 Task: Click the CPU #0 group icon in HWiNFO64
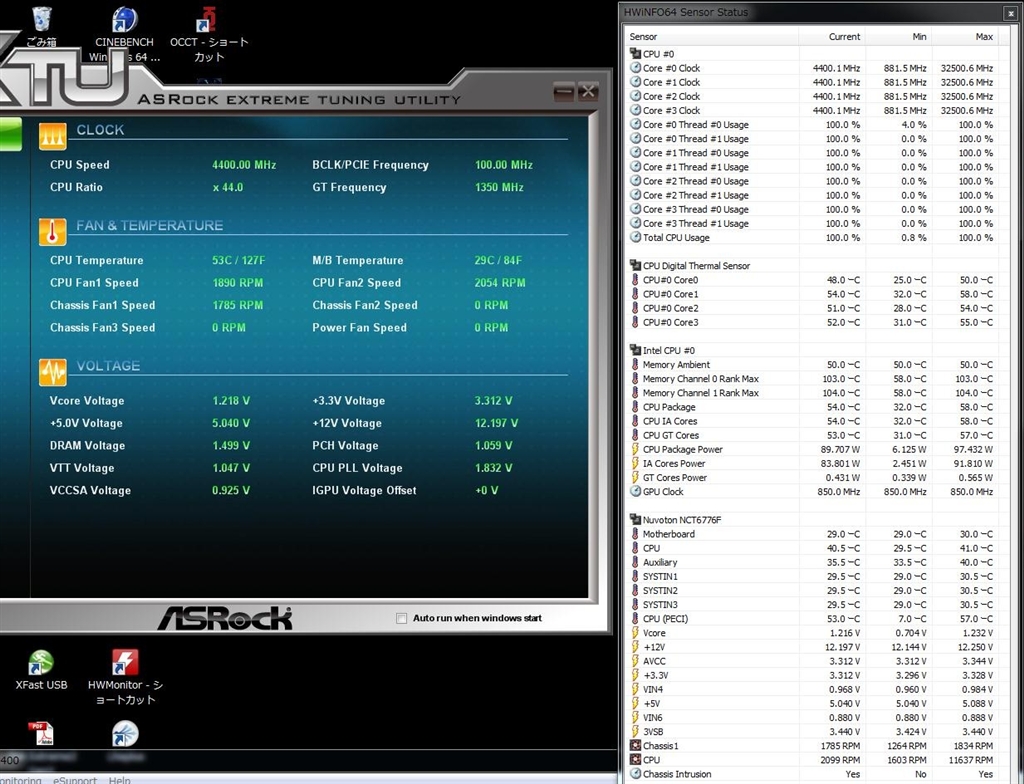(x=635, y=54)
